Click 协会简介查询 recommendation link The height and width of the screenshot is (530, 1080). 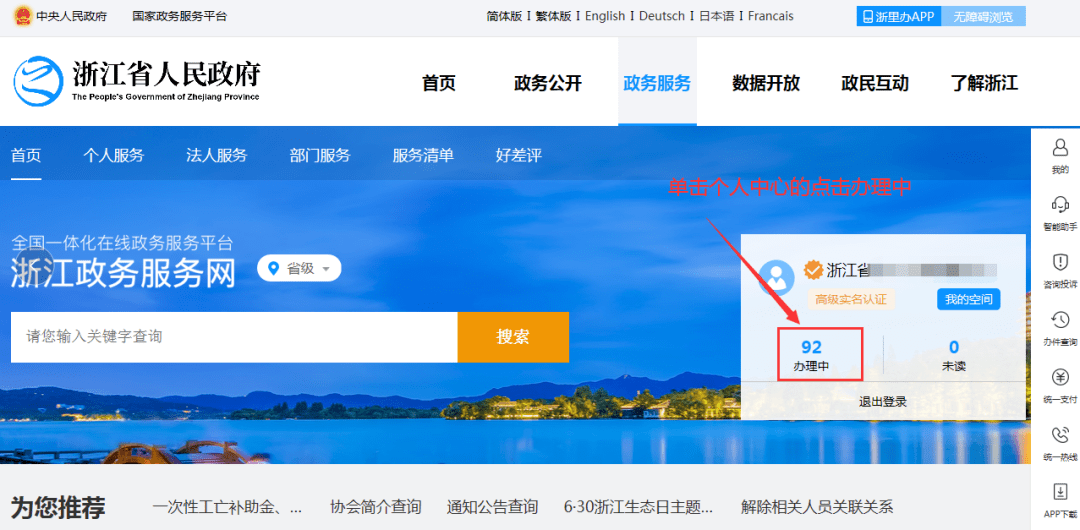[x=375, y=507]
